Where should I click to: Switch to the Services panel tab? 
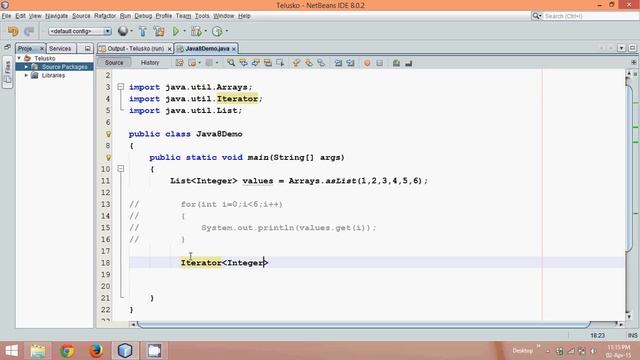60,49
